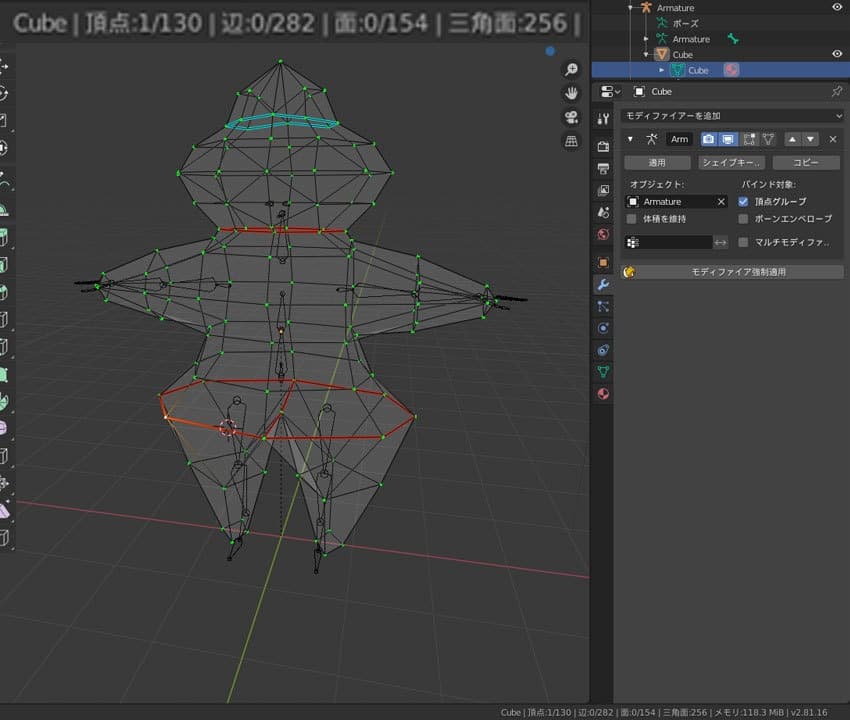Select the ポーズ item in the outliner
This screenshot has width=850, height=720.
(x=686, y=23)
